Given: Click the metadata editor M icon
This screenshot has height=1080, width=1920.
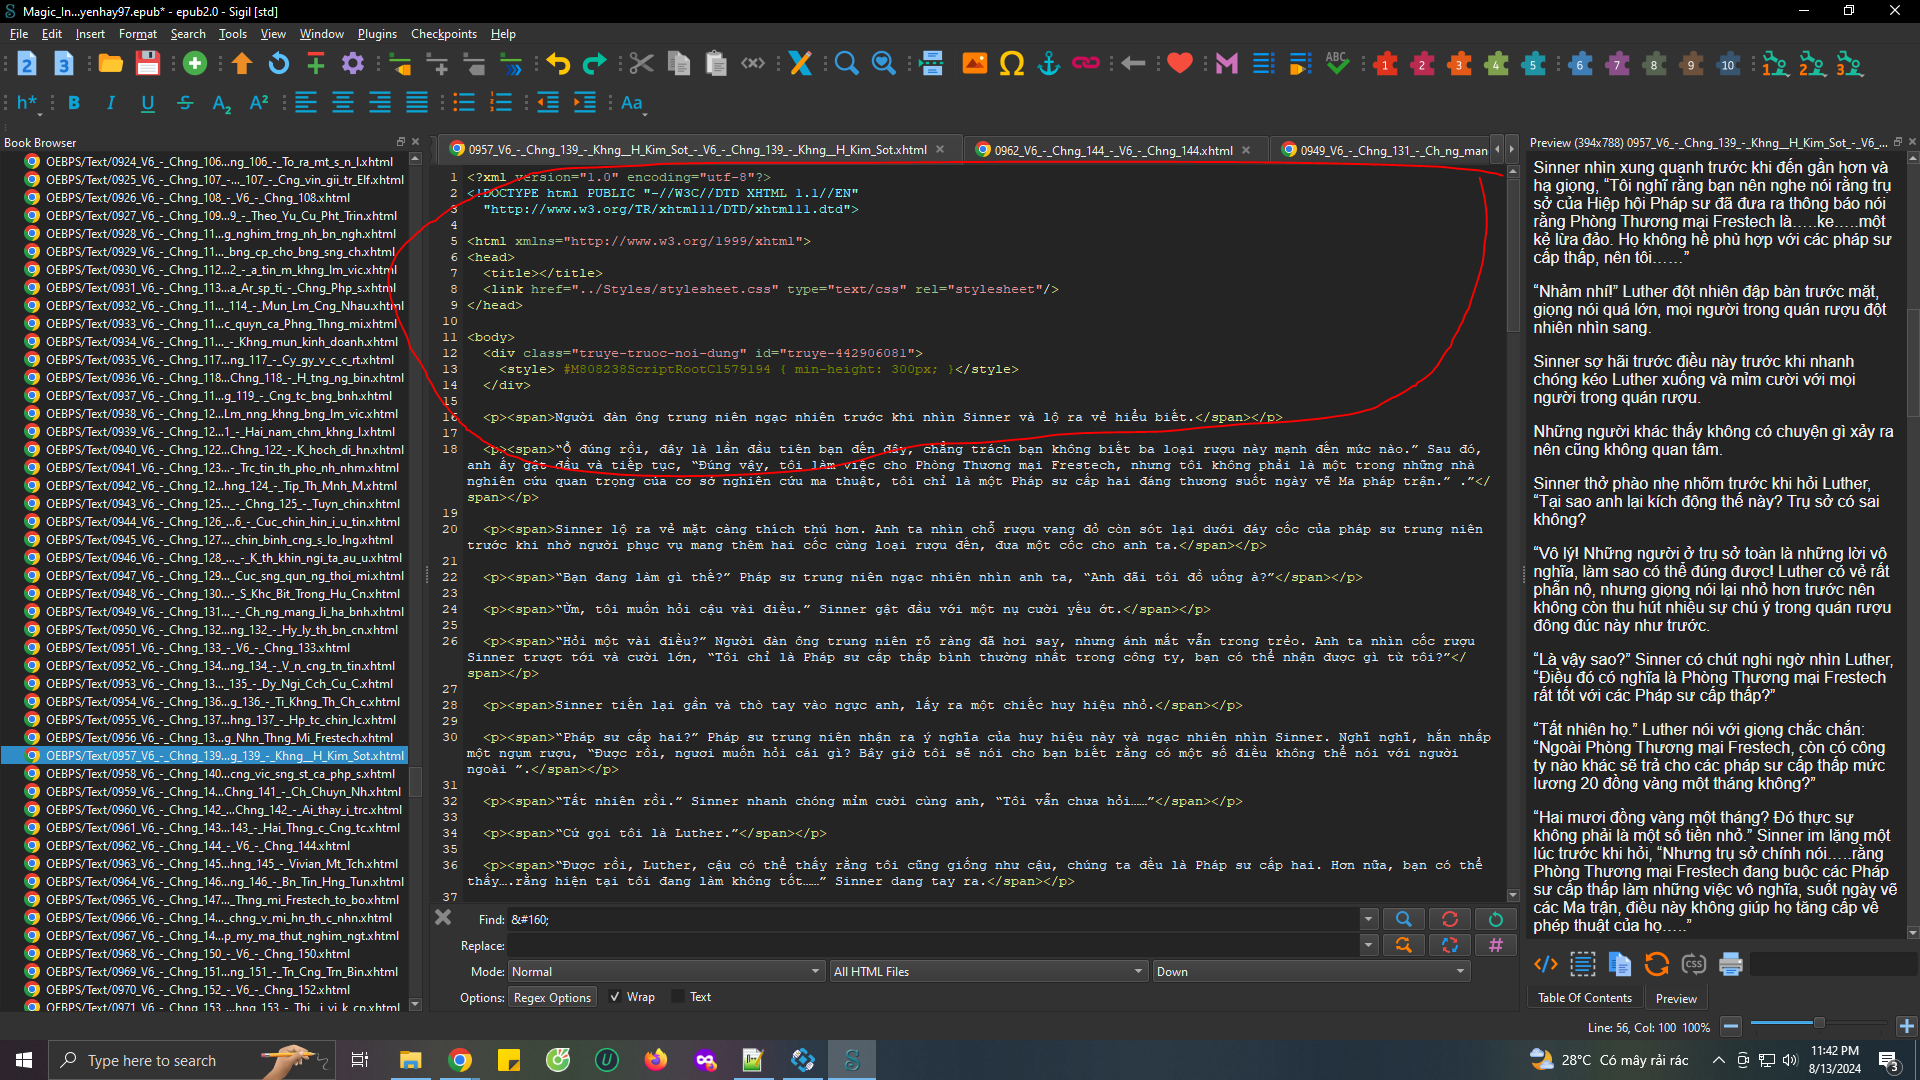Looking at the screenshot, I should 1227,64.
